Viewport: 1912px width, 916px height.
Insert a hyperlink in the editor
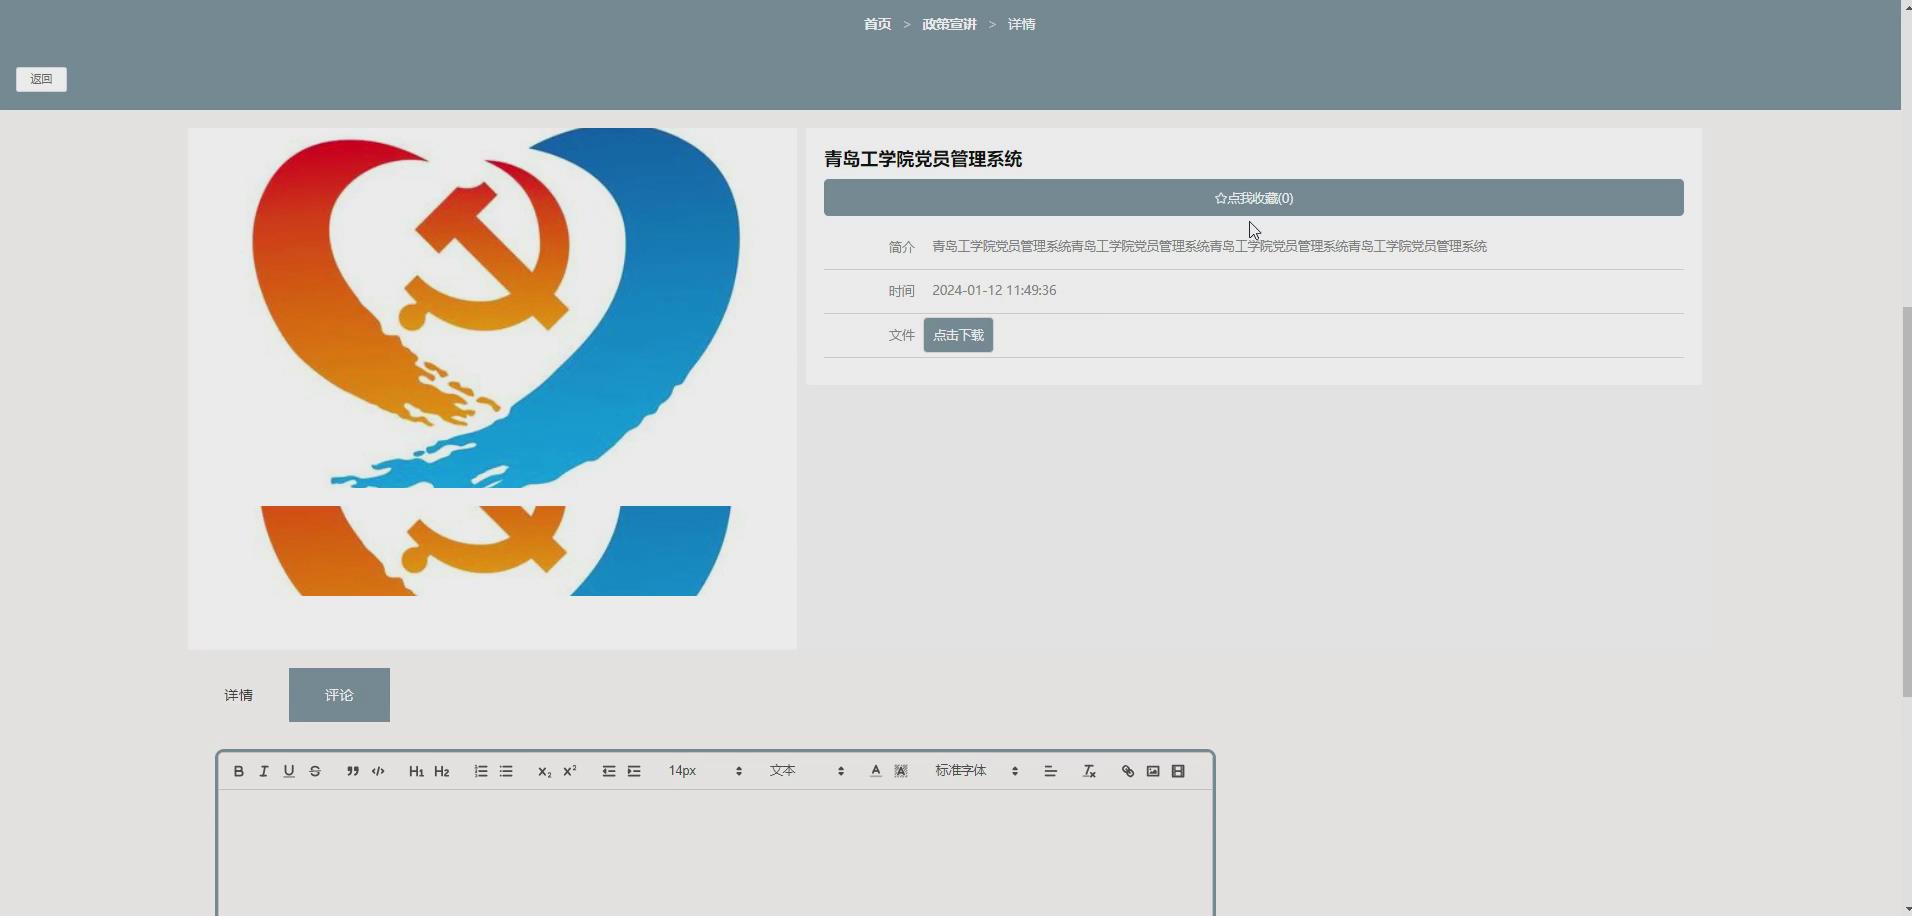pyautogui.click(x=1127, y=770)
